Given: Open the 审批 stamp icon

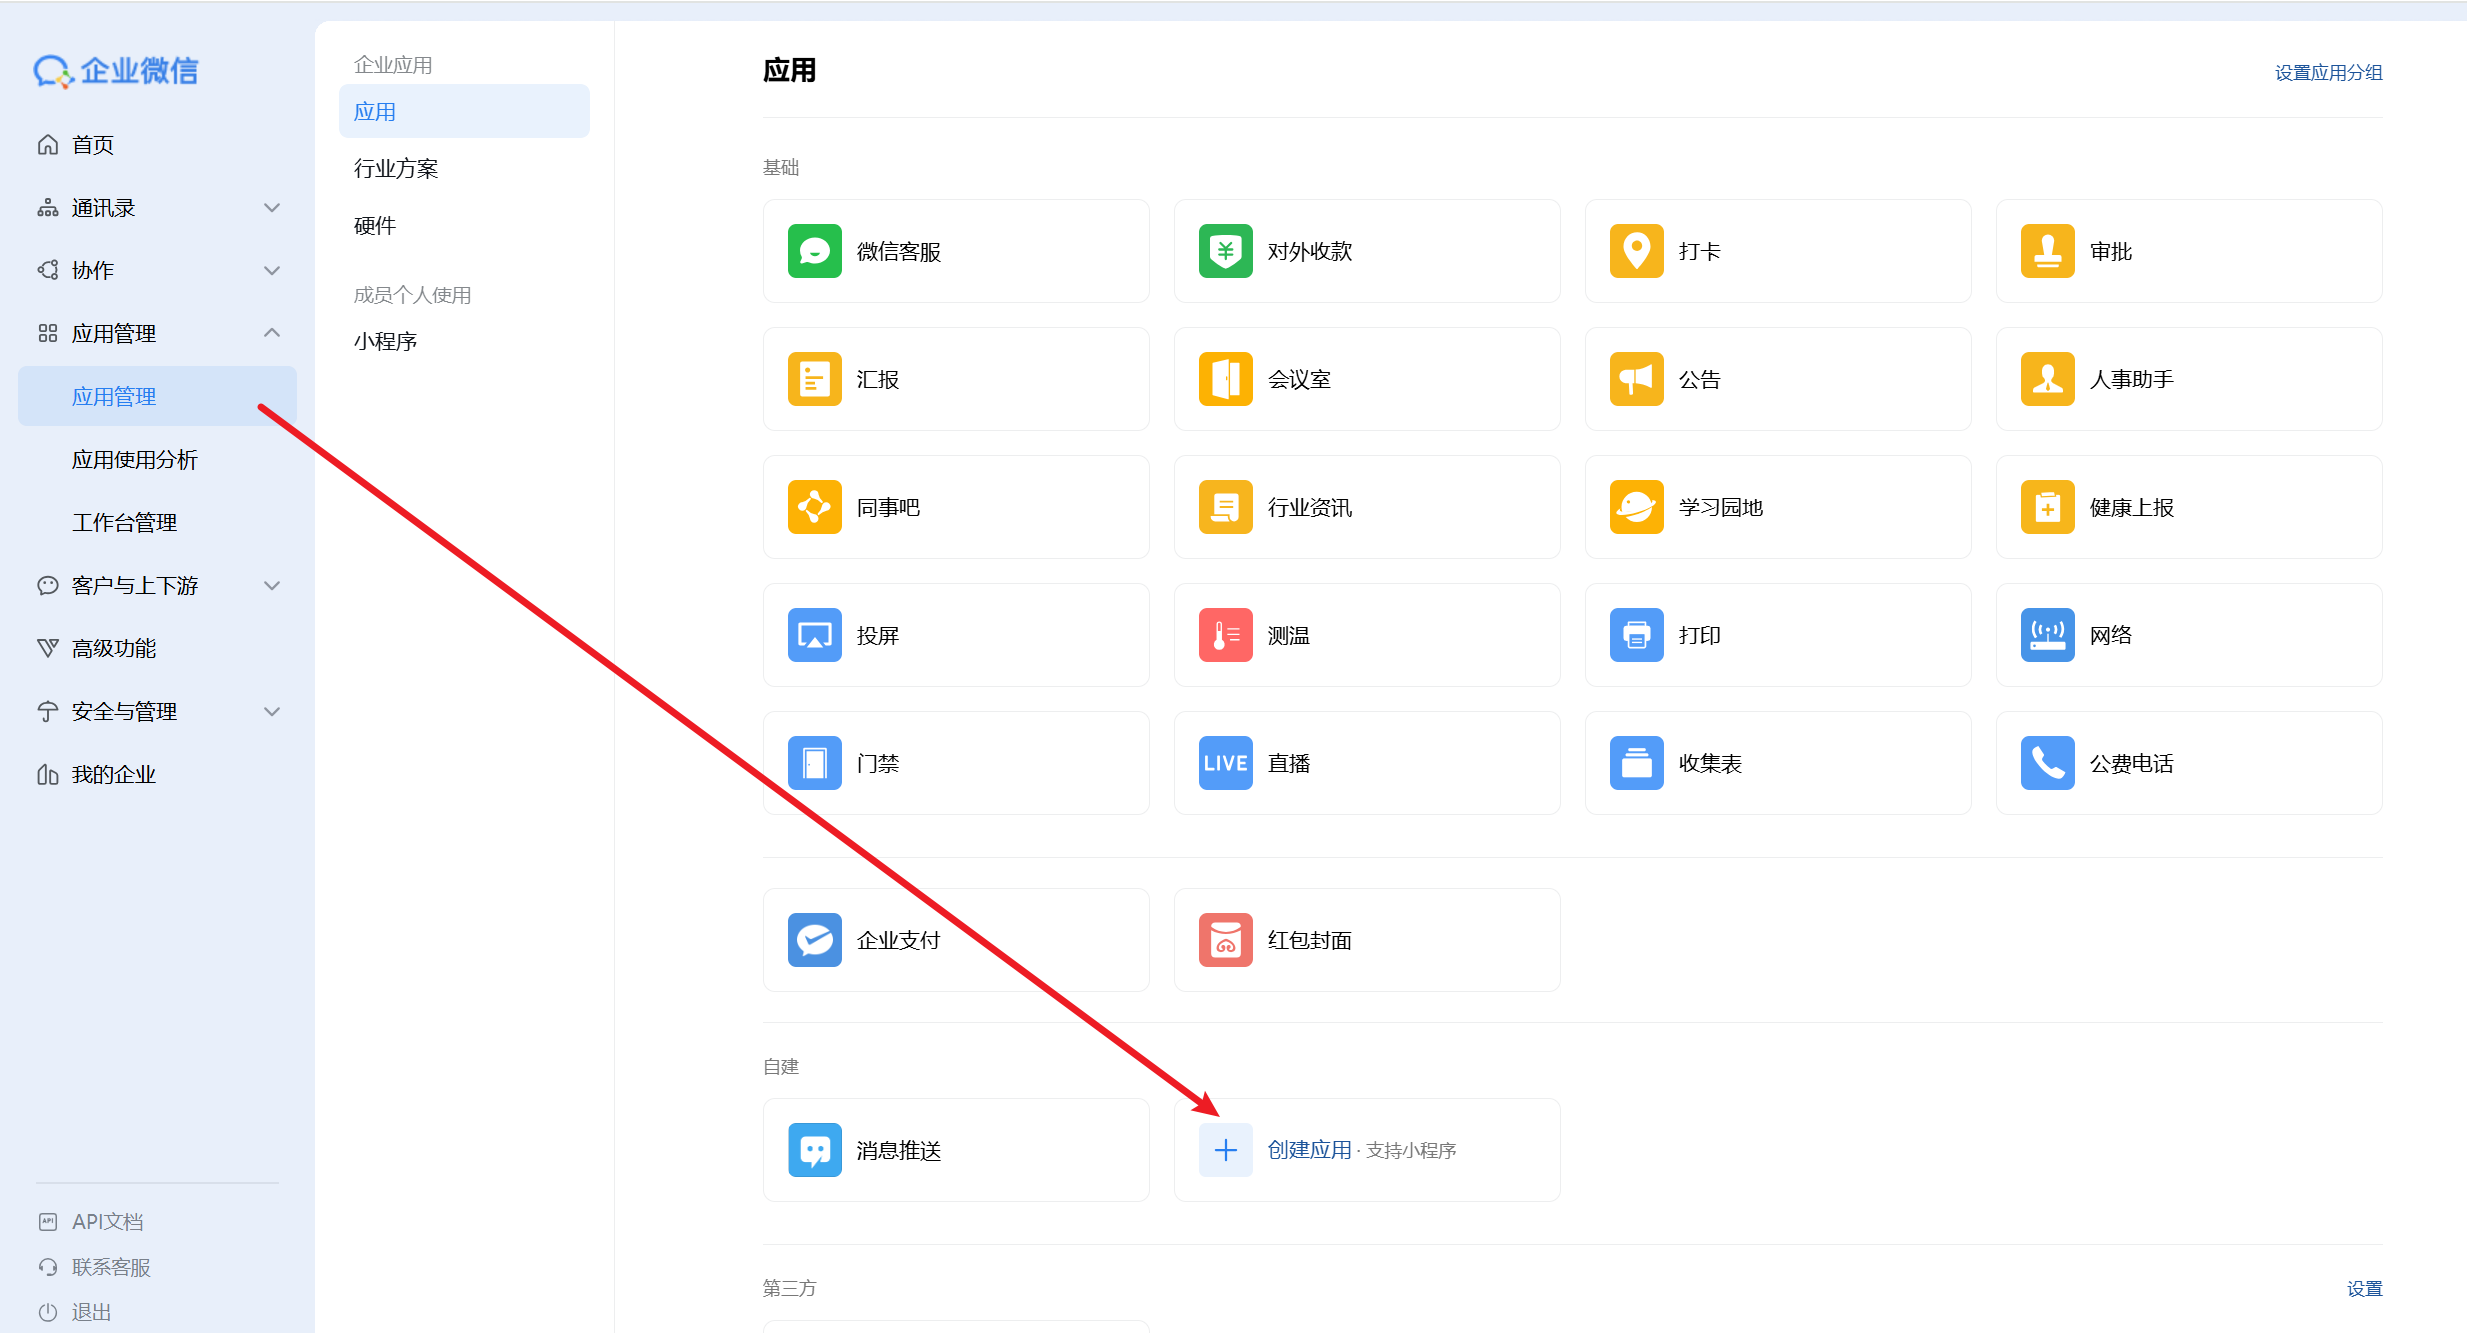Looking at the screenshot, I should 2047,251.
